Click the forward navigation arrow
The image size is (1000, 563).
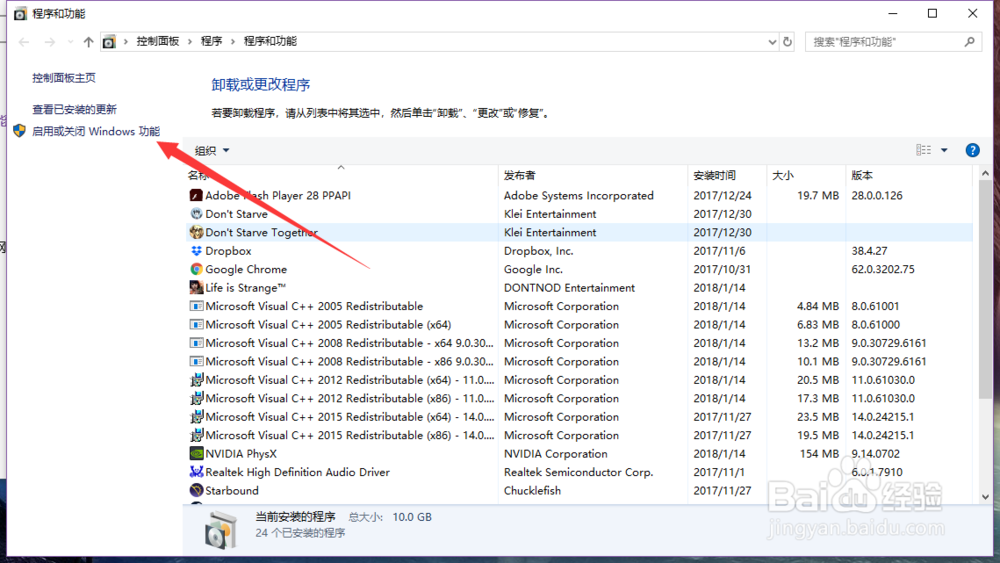click(x=49, y=42)
